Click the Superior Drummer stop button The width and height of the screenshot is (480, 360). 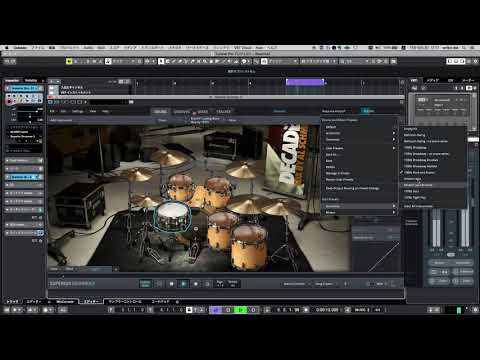click(171, 284)
